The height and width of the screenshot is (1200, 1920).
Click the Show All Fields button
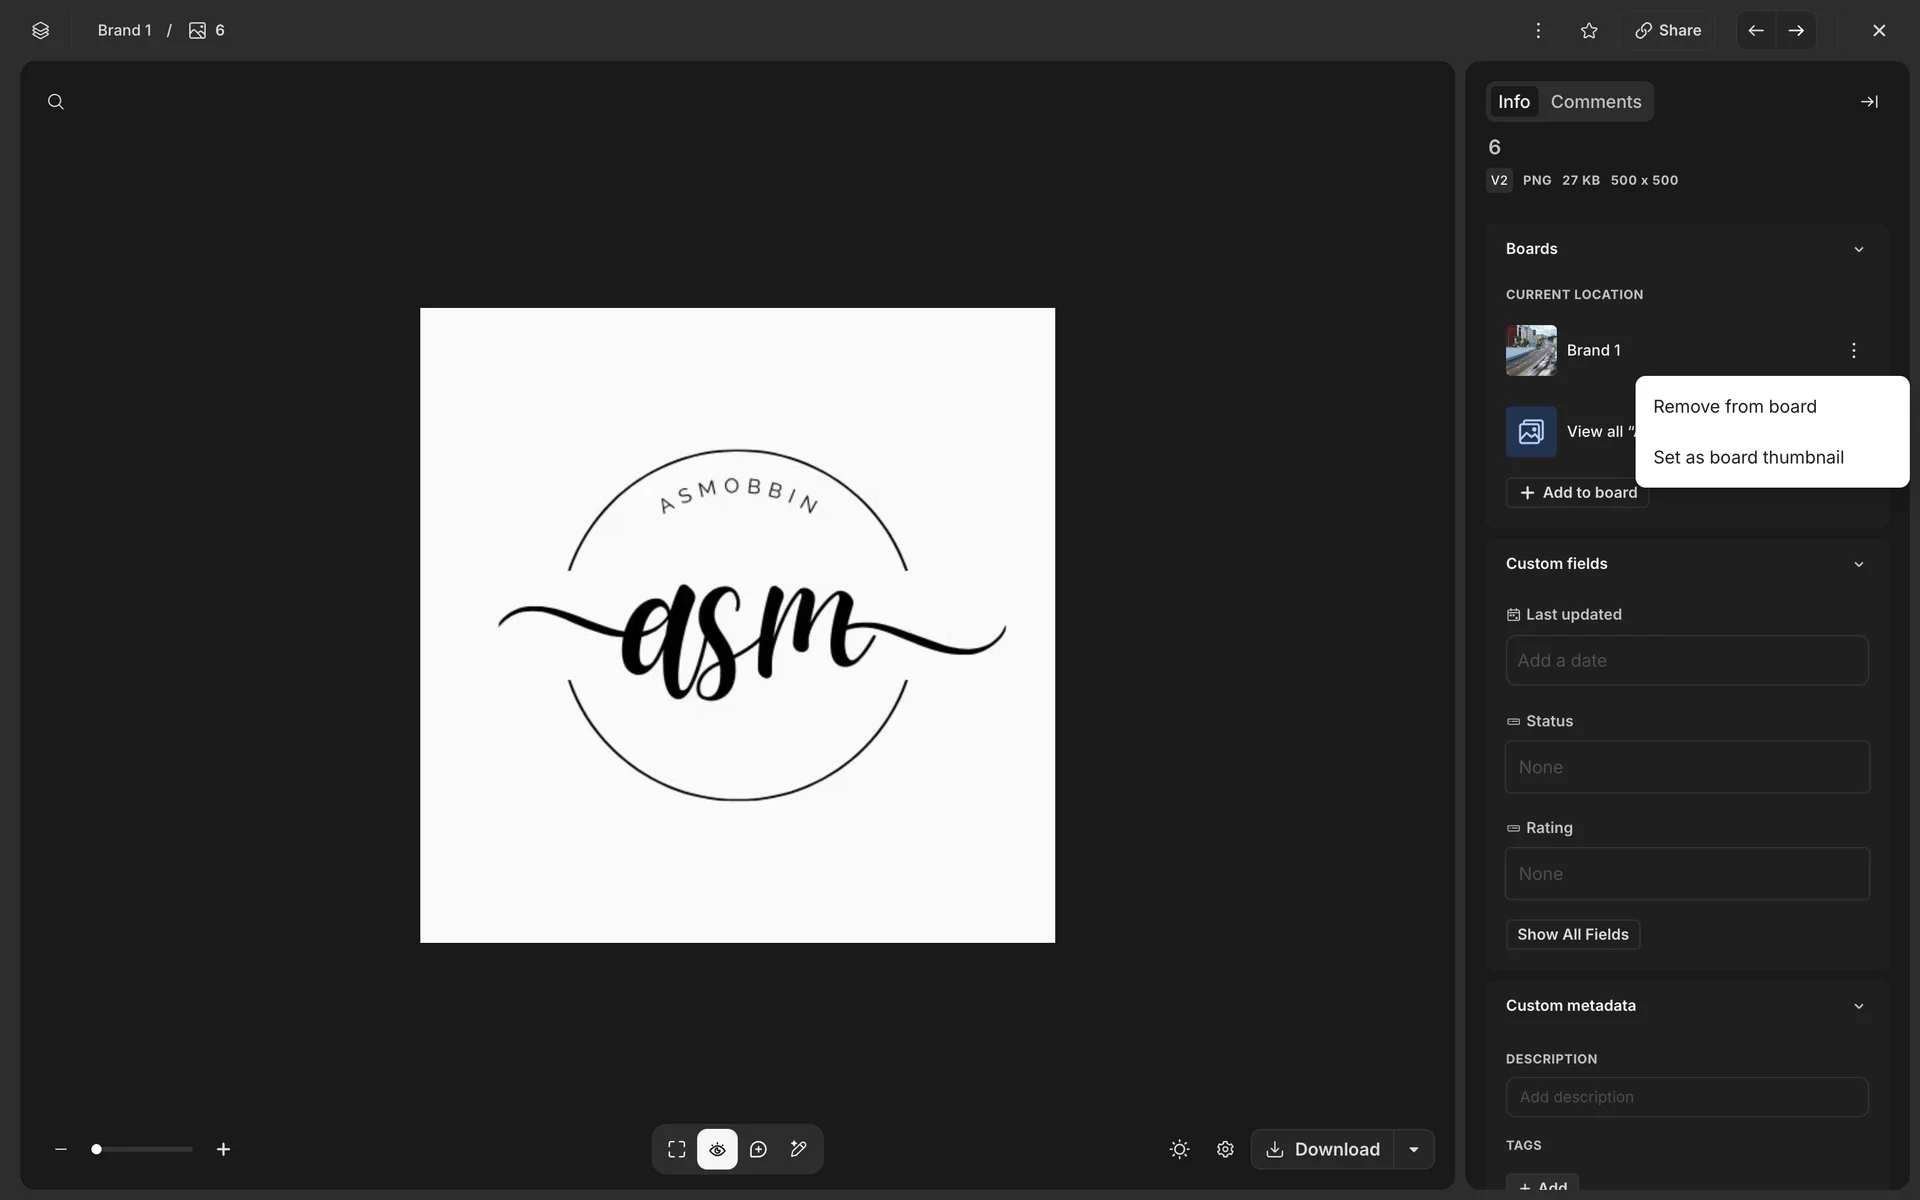1572,934
